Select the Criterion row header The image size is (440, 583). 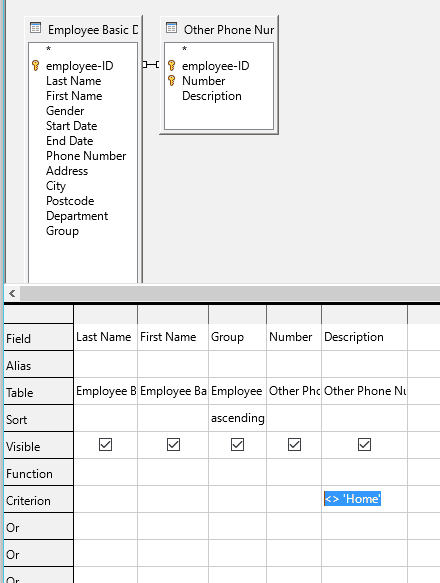pos(39,499)
